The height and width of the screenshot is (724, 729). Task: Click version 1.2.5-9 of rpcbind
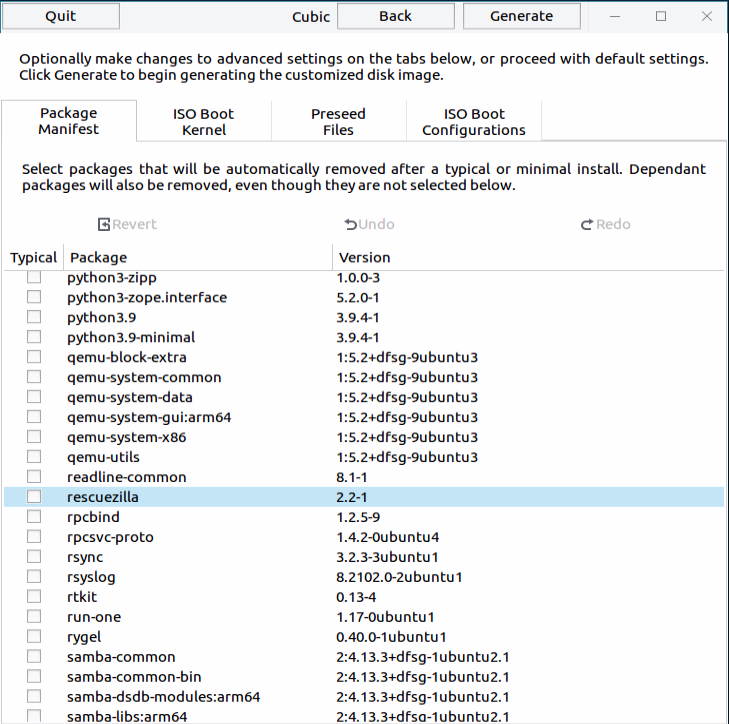point(358,517)
